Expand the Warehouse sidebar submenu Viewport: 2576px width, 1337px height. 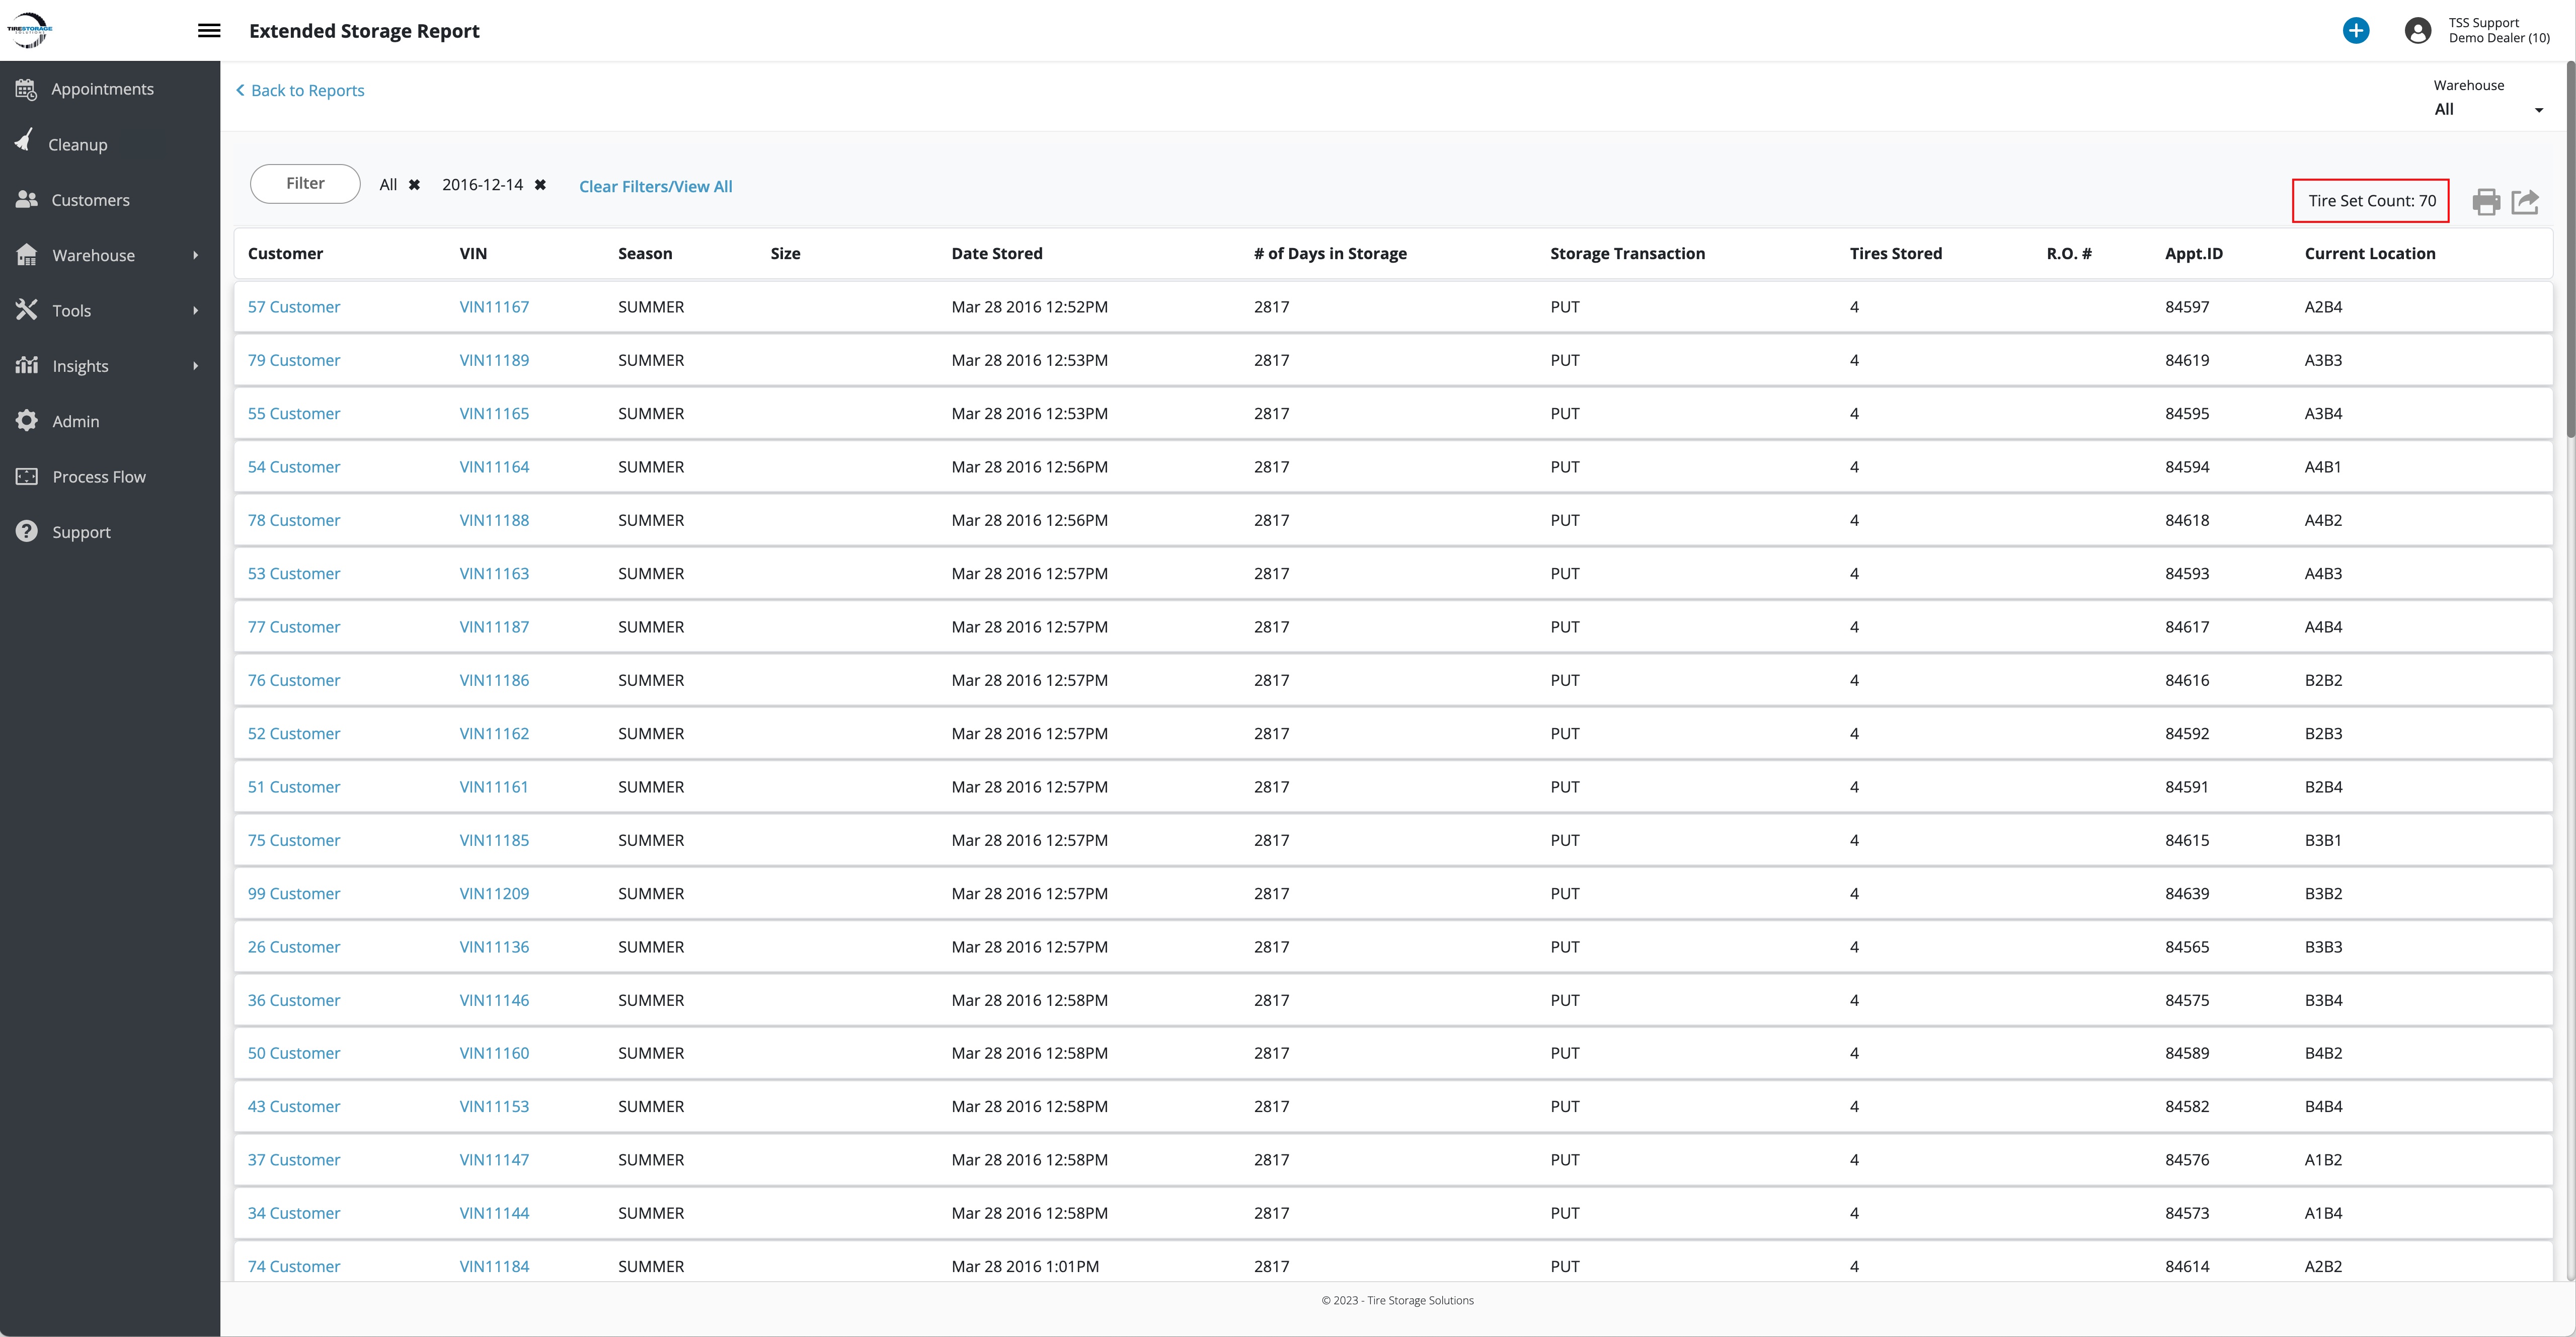[x=195, y=255]
